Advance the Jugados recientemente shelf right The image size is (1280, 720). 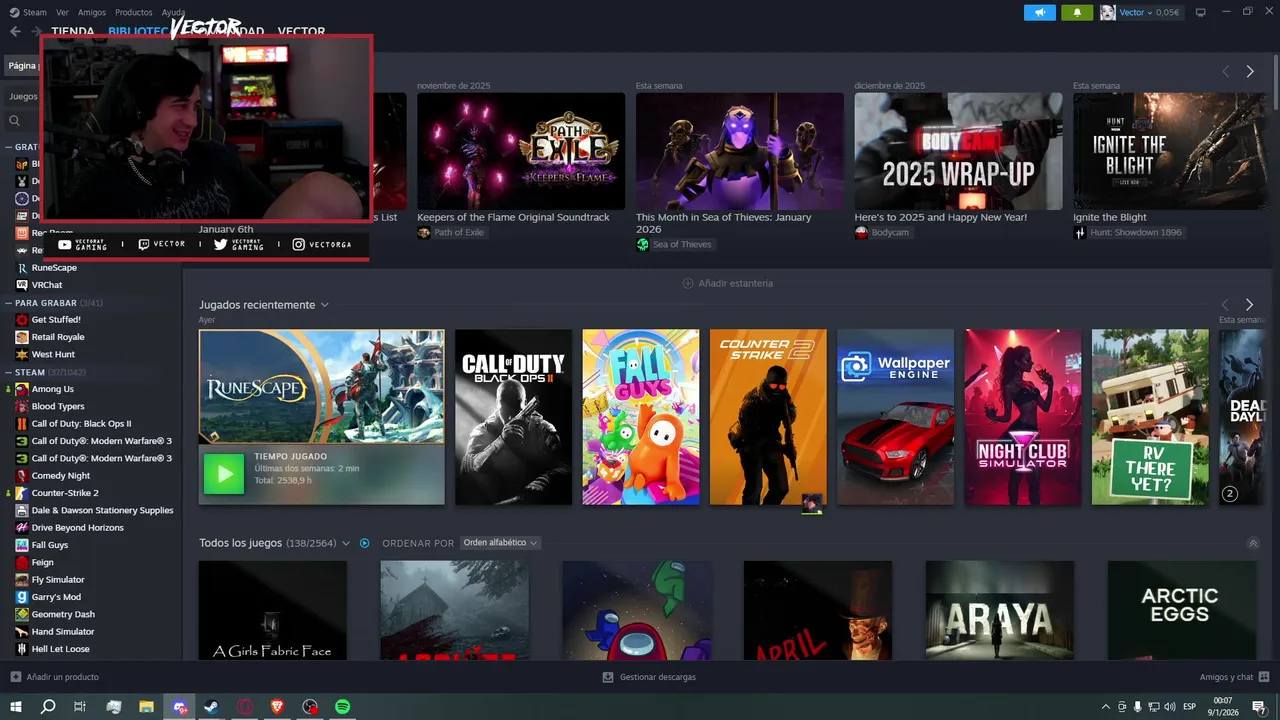(x=1249, y=305)
